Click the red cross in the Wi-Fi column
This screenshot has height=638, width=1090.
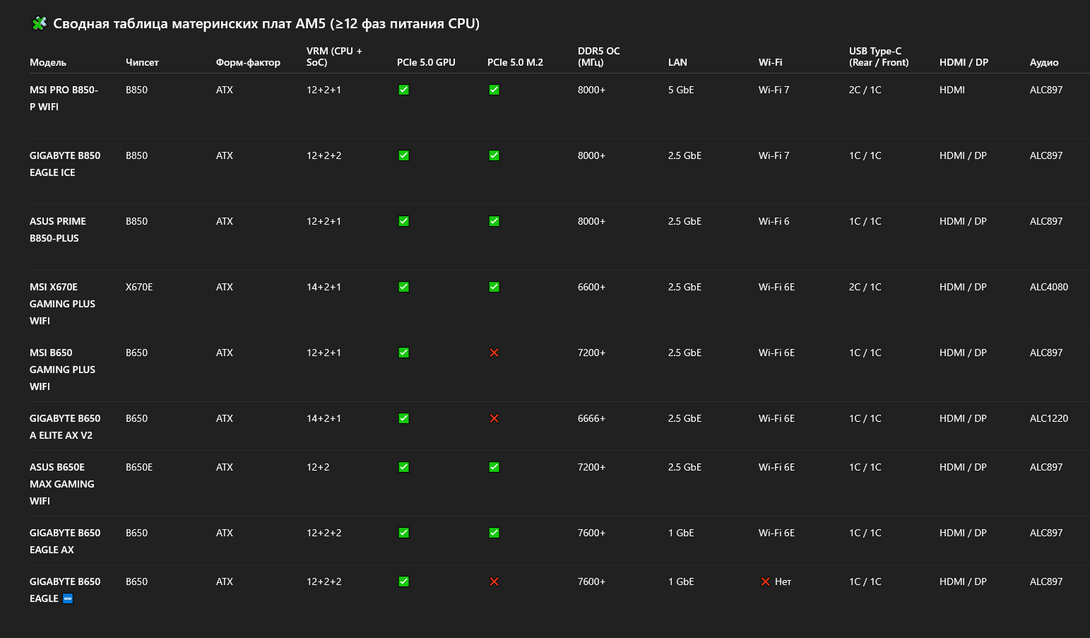[x=765, y=582]
